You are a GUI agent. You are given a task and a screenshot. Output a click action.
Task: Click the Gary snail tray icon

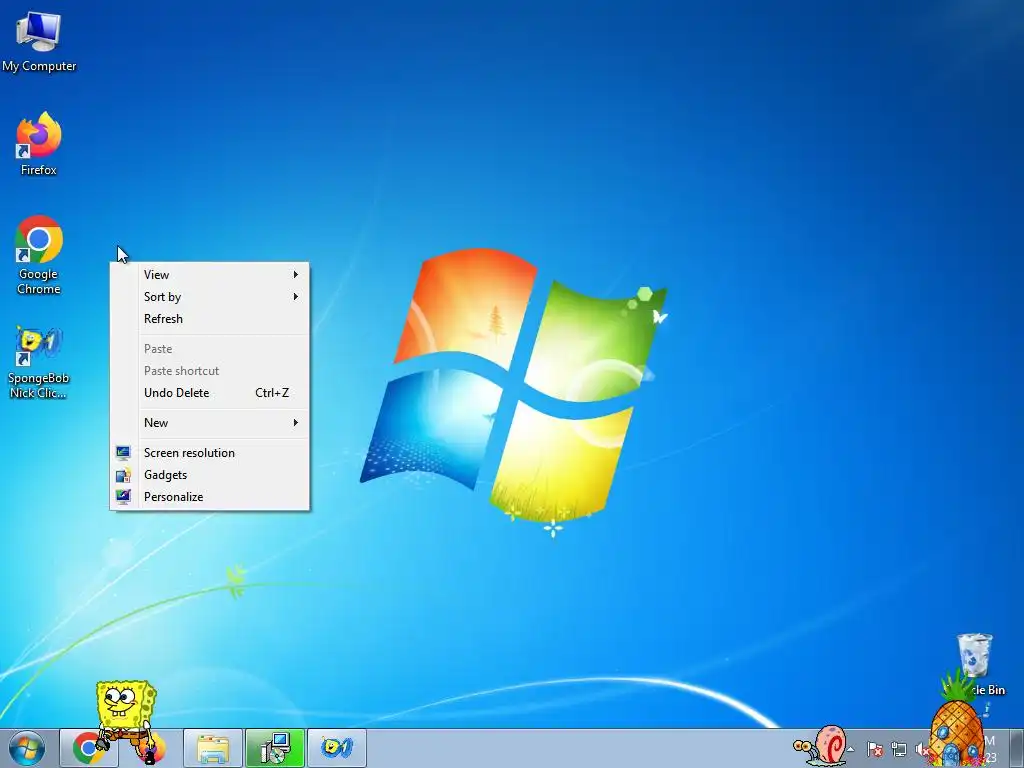(x=820, y=745)
